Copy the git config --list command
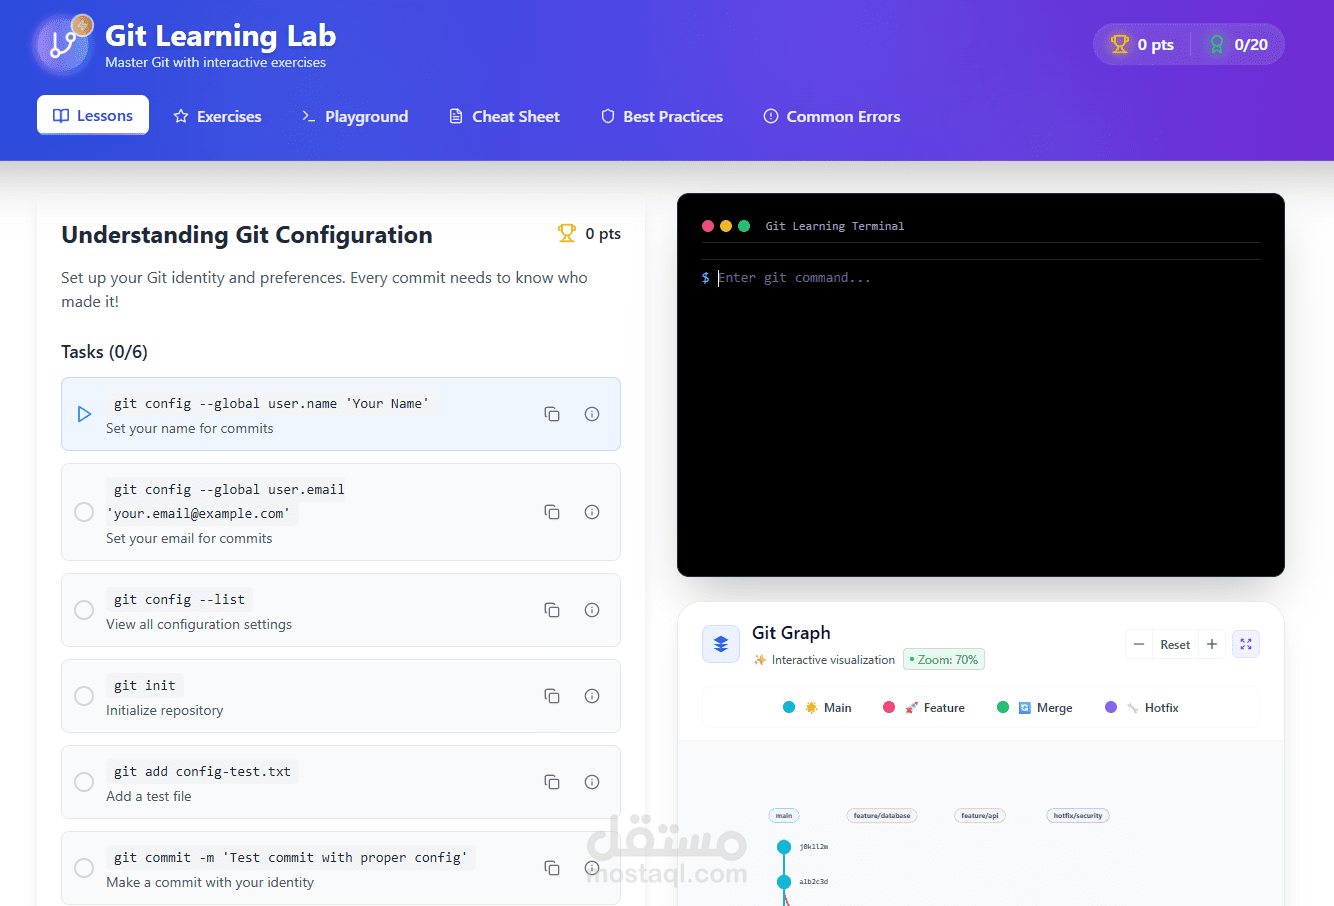 [x=552, y=610]
